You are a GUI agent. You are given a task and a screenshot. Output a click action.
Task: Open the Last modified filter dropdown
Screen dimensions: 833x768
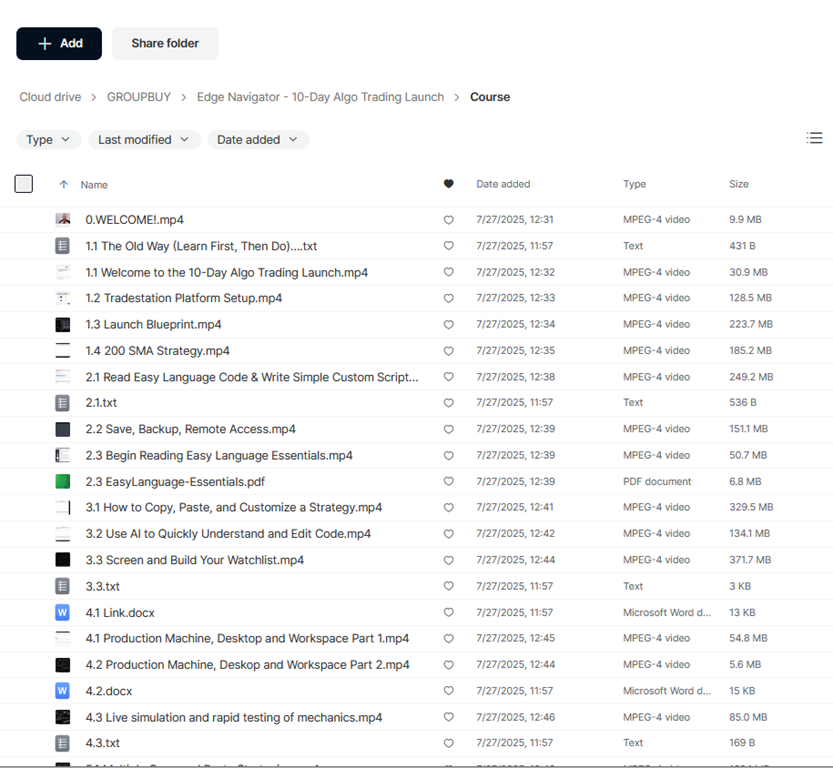pyautogui.click(x=144, y=140)
